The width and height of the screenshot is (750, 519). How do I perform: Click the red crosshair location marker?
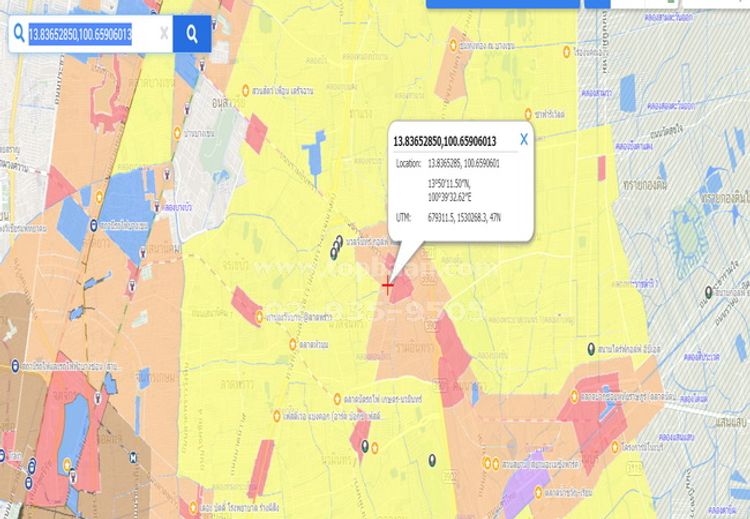point(387,285)
